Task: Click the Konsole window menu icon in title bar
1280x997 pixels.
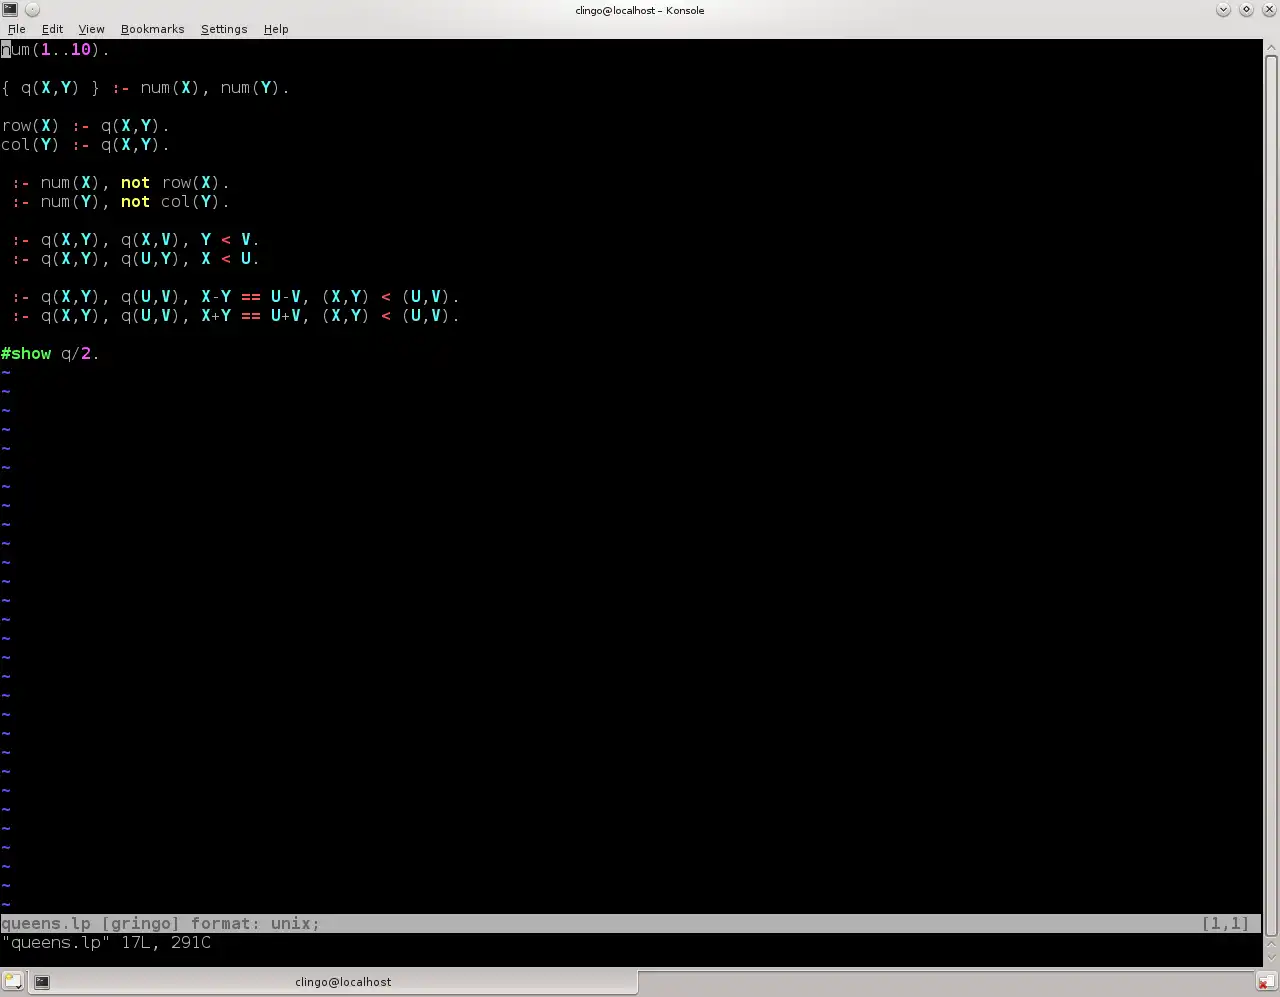Action: 9,9
